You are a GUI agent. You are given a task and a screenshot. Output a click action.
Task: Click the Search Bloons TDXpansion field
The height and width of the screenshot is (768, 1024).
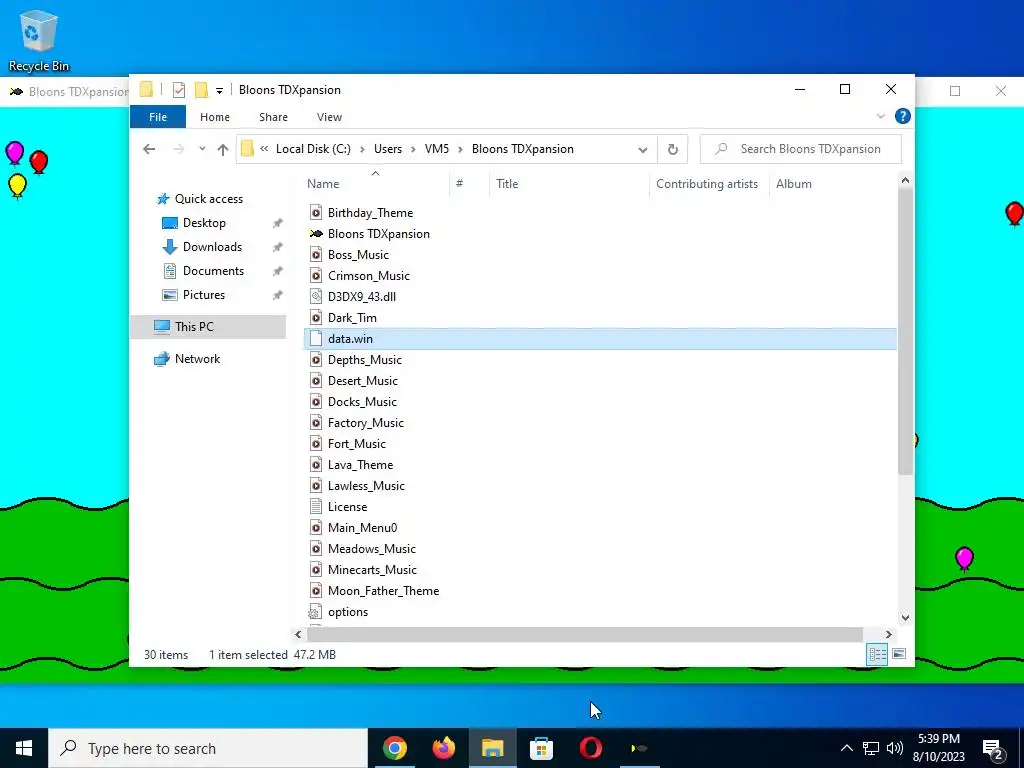pyautogui.click(x=801, y=149)
